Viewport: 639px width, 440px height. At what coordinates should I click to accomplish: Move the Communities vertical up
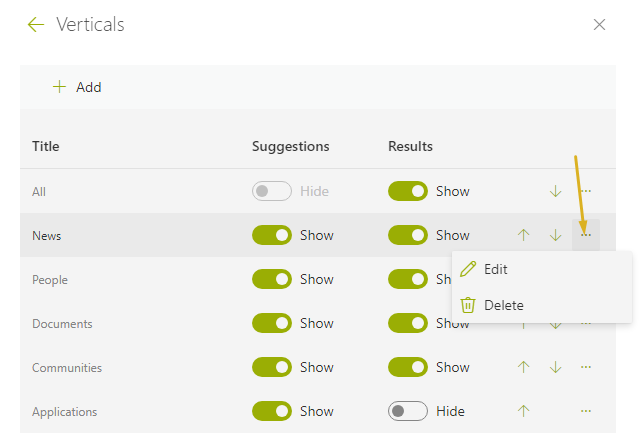(524, 367)
